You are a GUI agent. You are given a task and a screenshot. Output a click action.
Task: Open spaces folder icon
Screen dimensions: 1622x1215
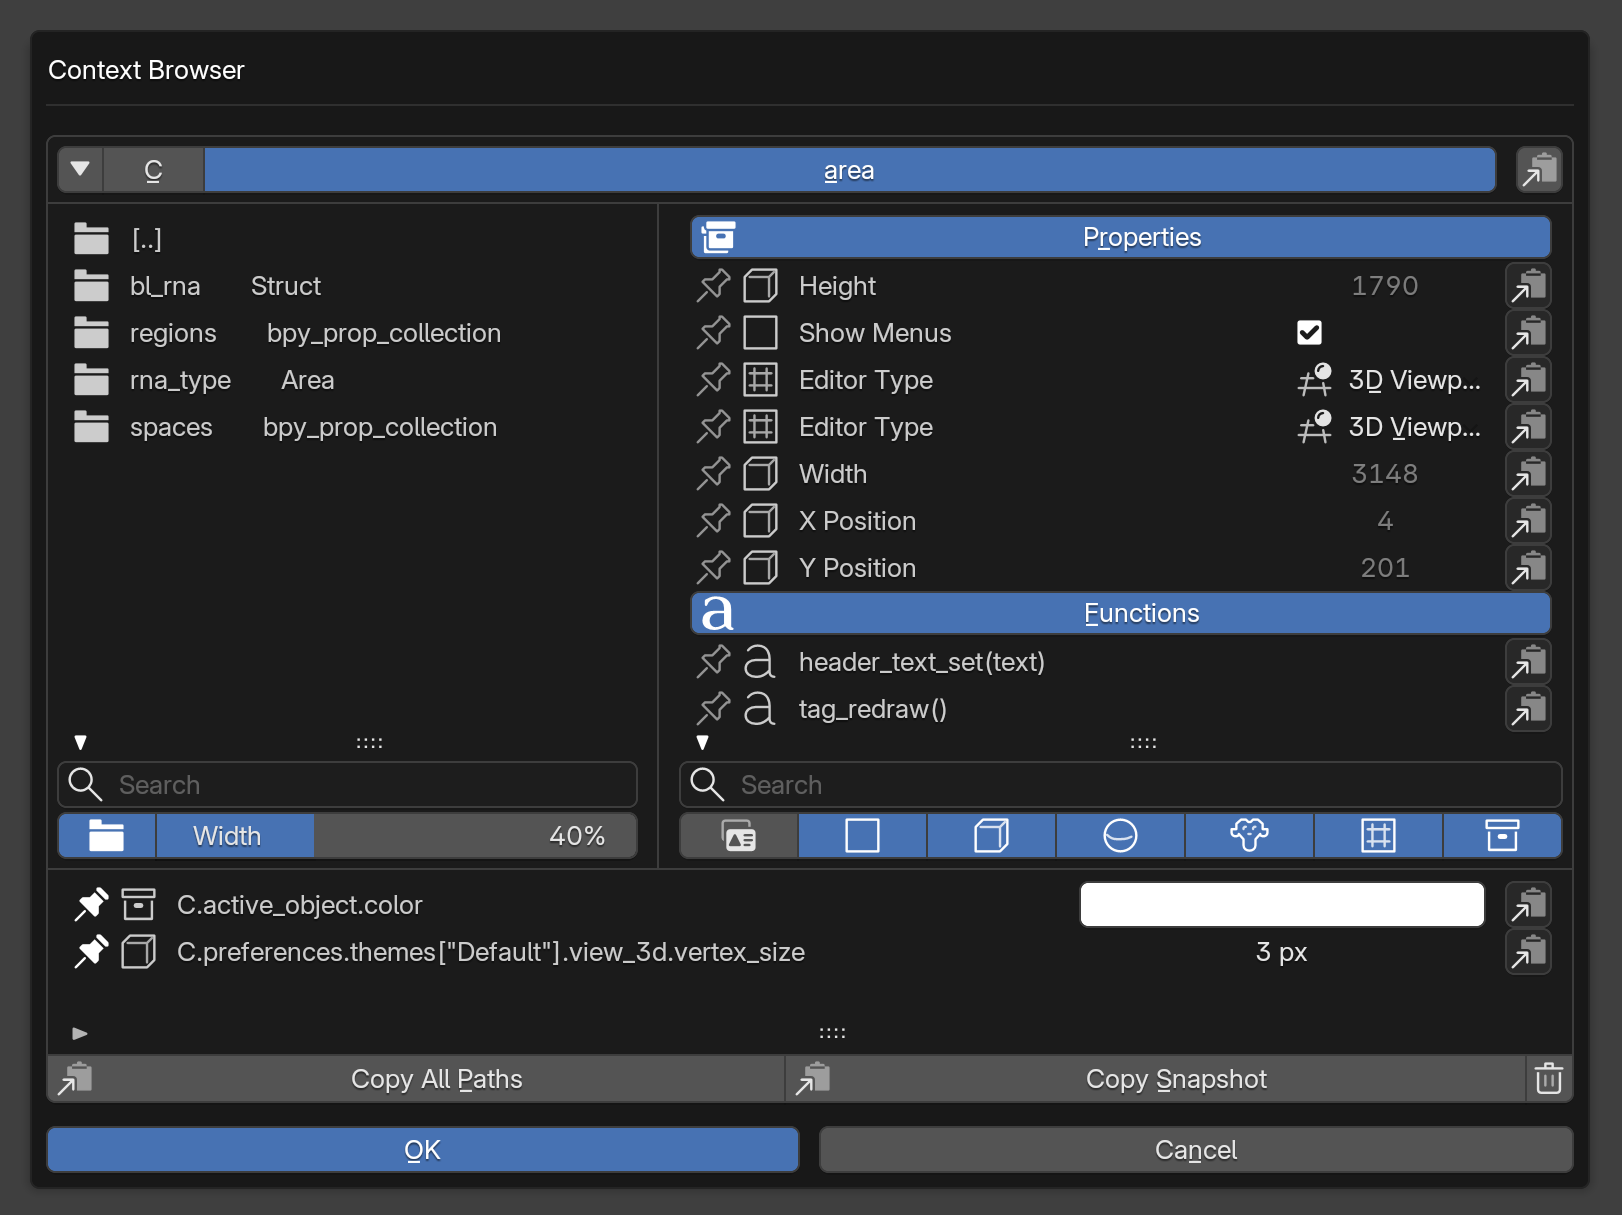click(91, 427)
